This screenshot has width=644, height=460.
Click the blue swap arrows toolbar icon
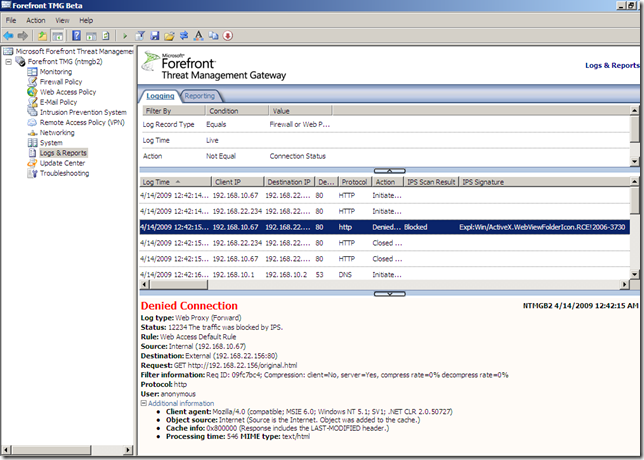(184, 36)
